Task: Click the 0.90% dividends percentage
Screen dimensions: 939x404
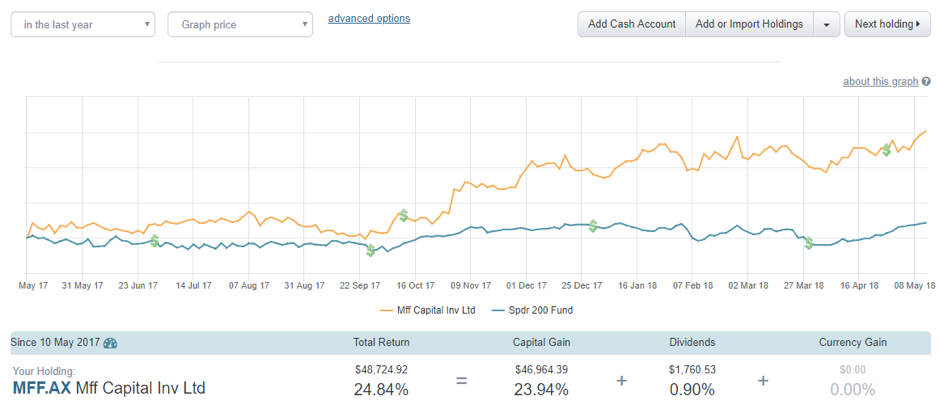Action: pos(692,390)
